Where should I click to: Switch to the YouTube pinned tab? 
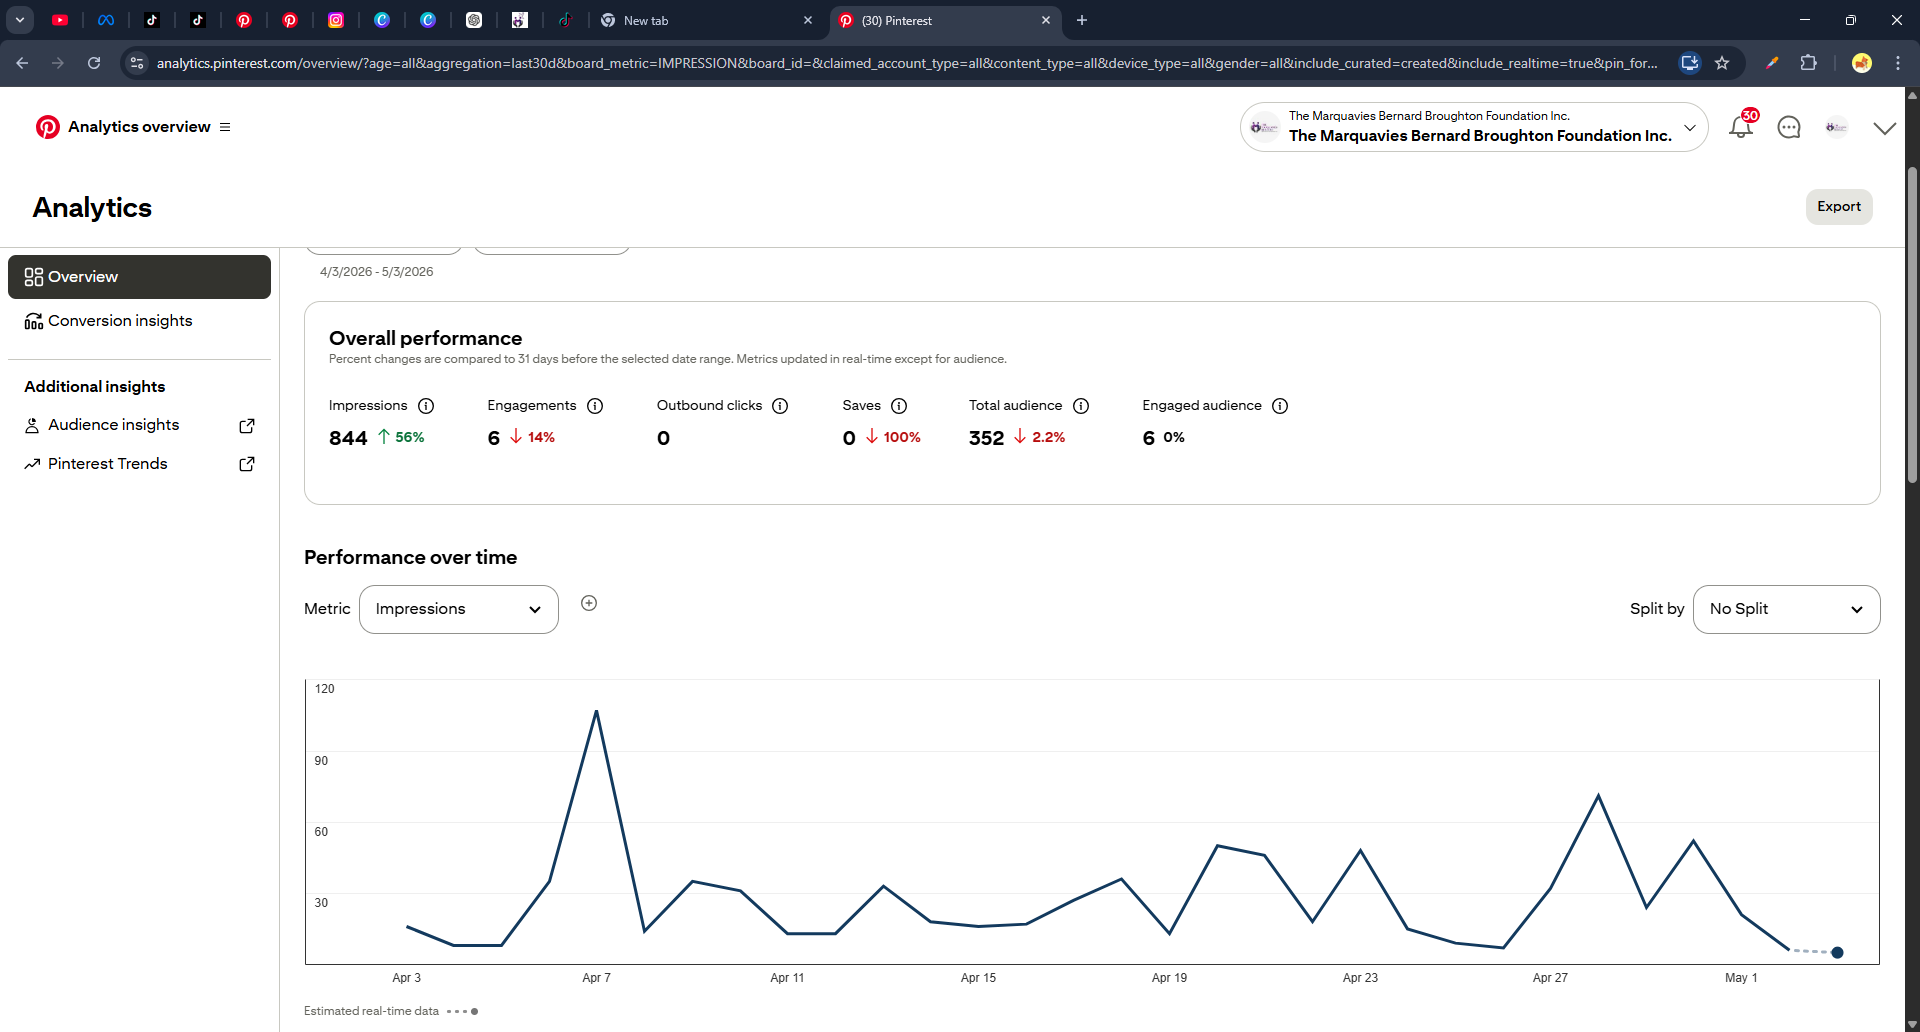60,20
